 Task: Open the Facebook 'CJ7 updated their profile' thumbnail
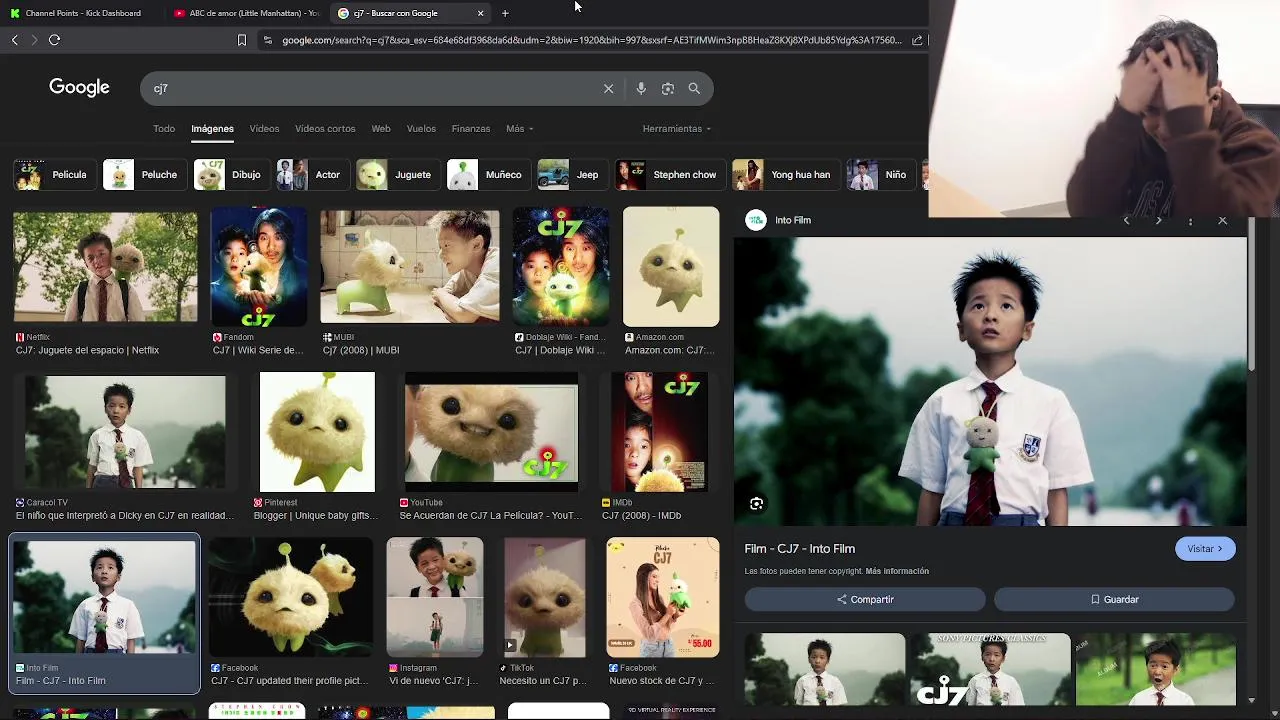click(x=291, y=598)
